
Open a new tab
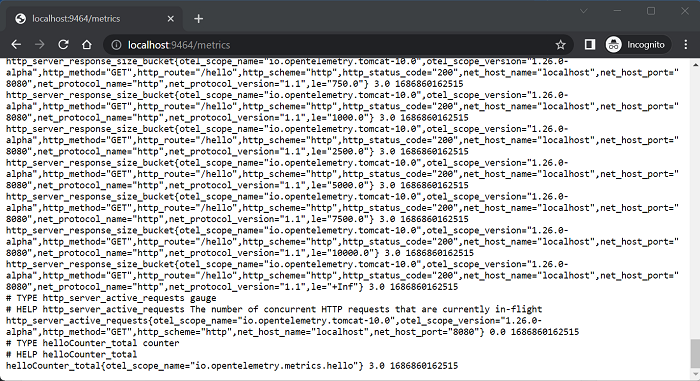pos(199,19)
